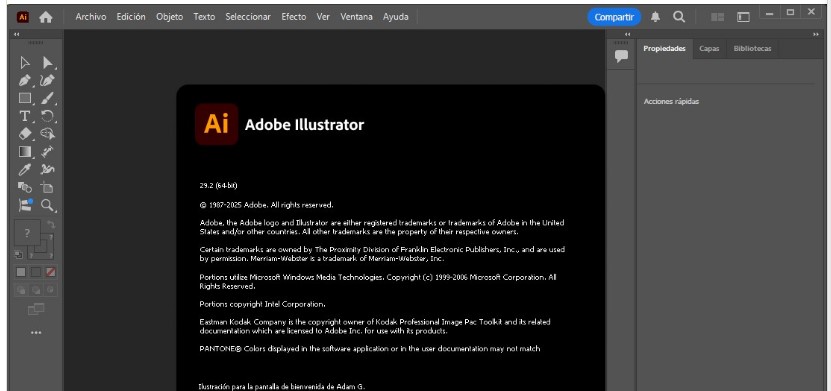Click the flag tool with blue dot
Viewport: 831px width, 391px height.
[25, 205]
